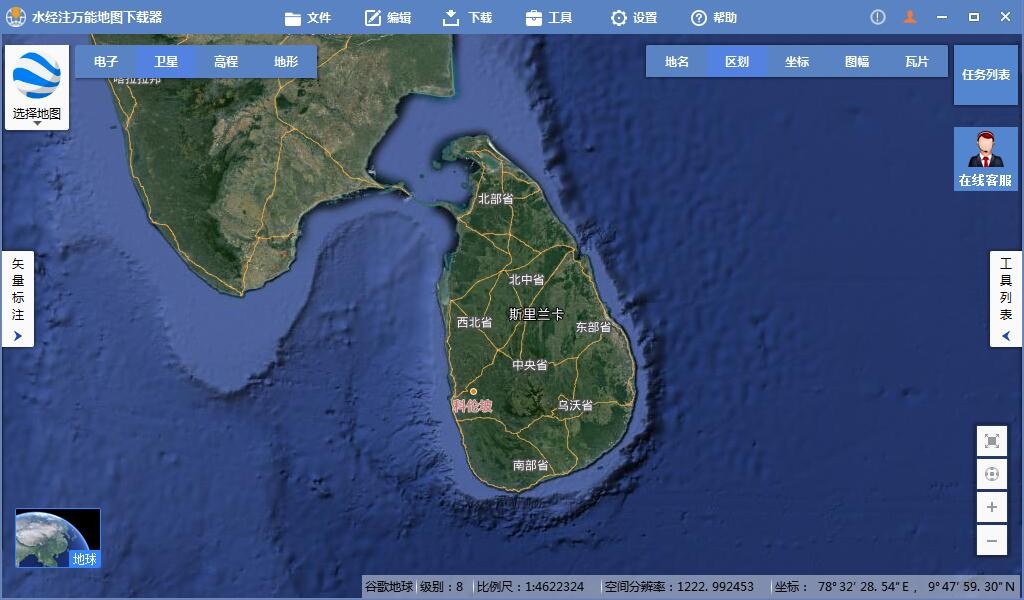Select the 坐标 search option
The height and width of the screenshot is (600, 1024).
[x=797, y=61]
